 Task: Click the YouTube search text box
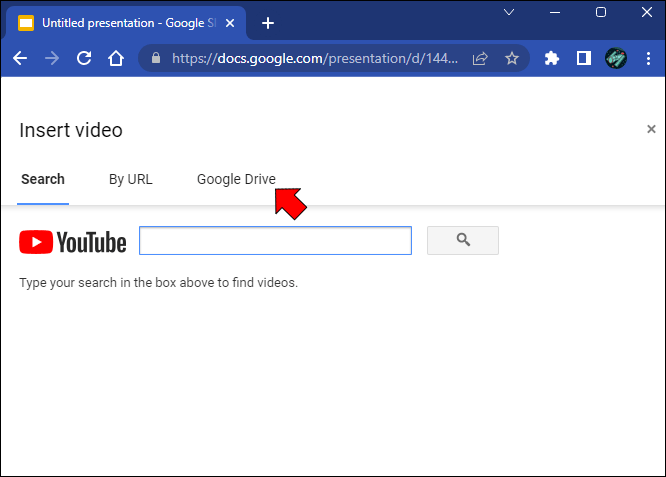click(x=275, y=240)
